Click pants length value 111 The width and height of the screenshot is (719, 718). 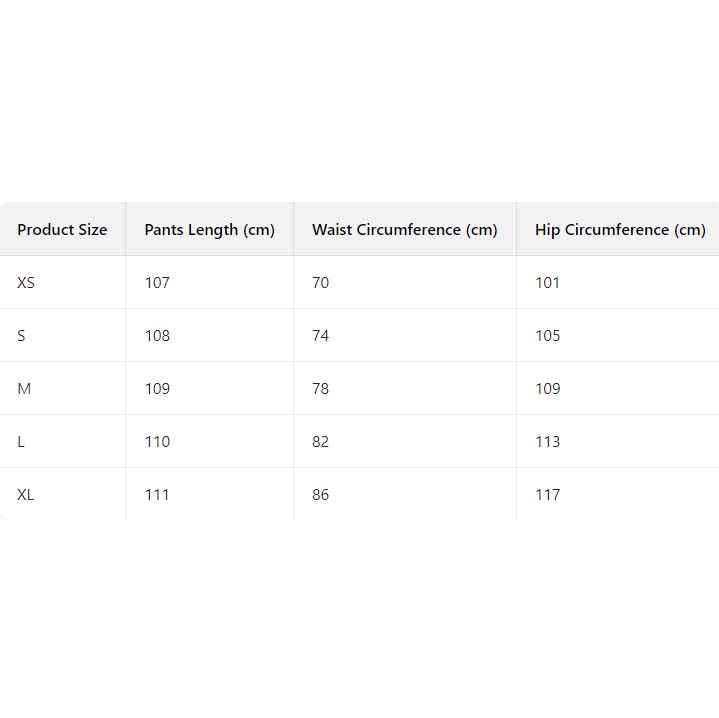point(157,495)
